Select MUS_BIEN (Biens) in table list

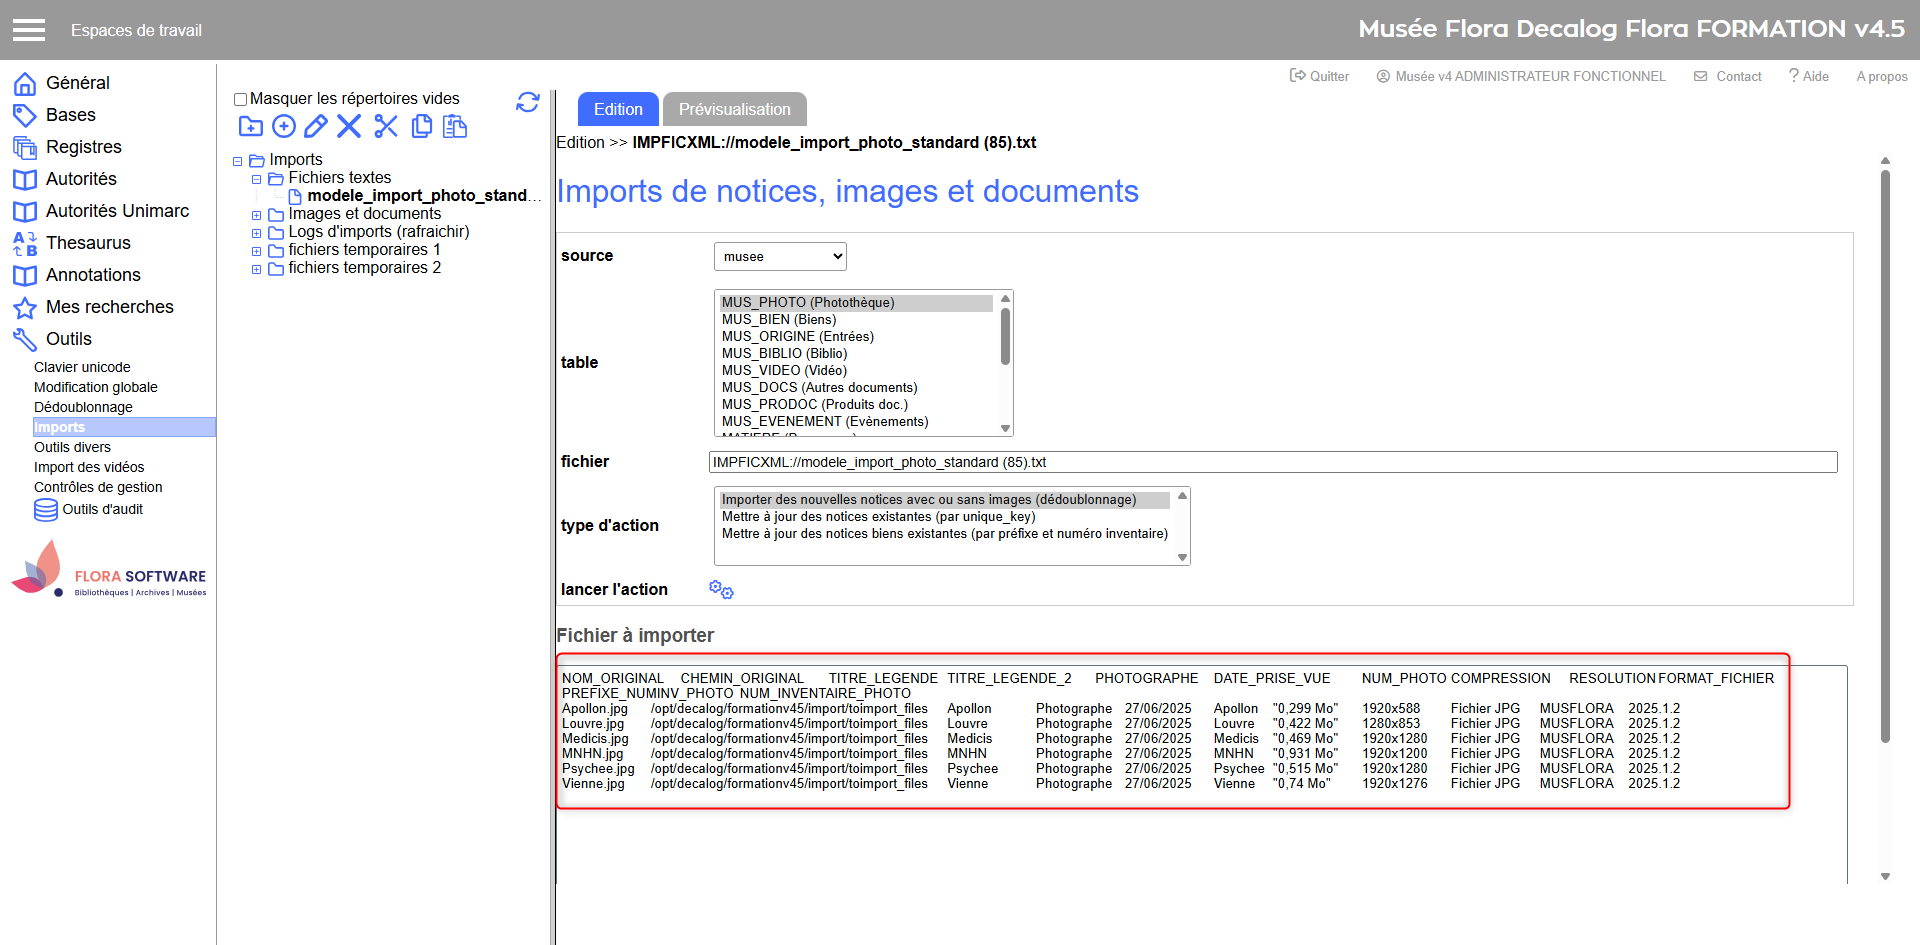click(779, 320)
